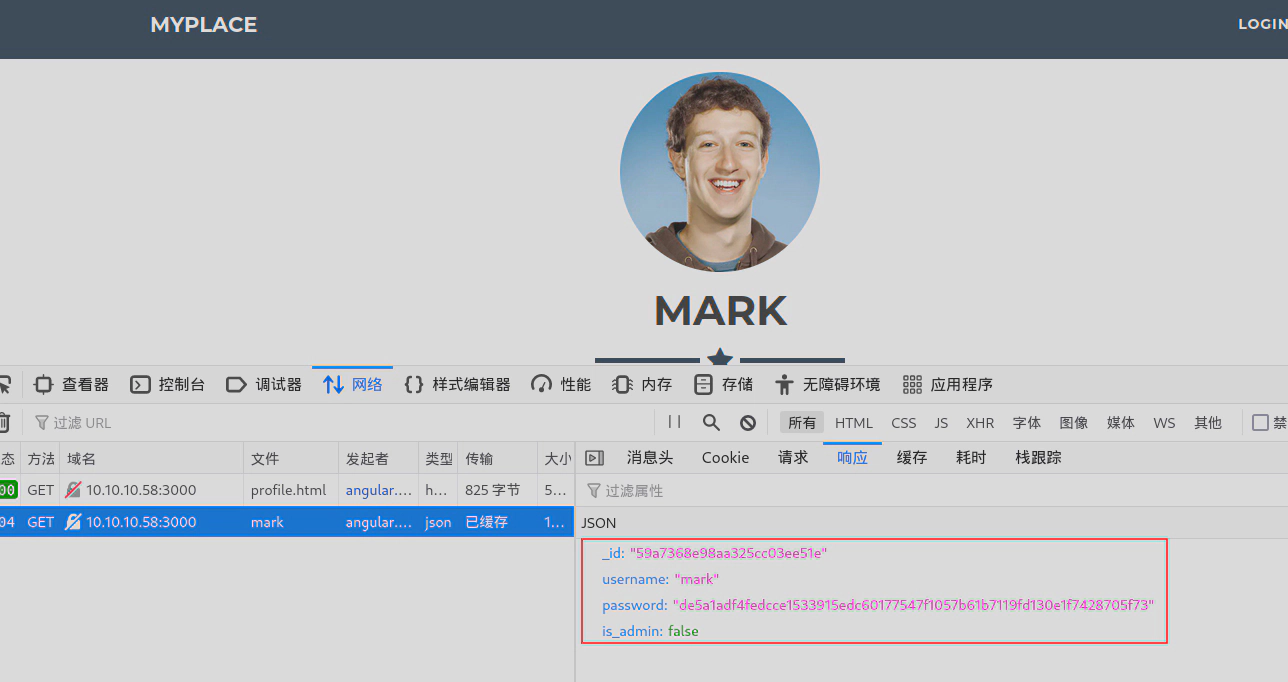Collapse the request details pane toggle
Viewport: 1288px width, 682px height.
594,458
